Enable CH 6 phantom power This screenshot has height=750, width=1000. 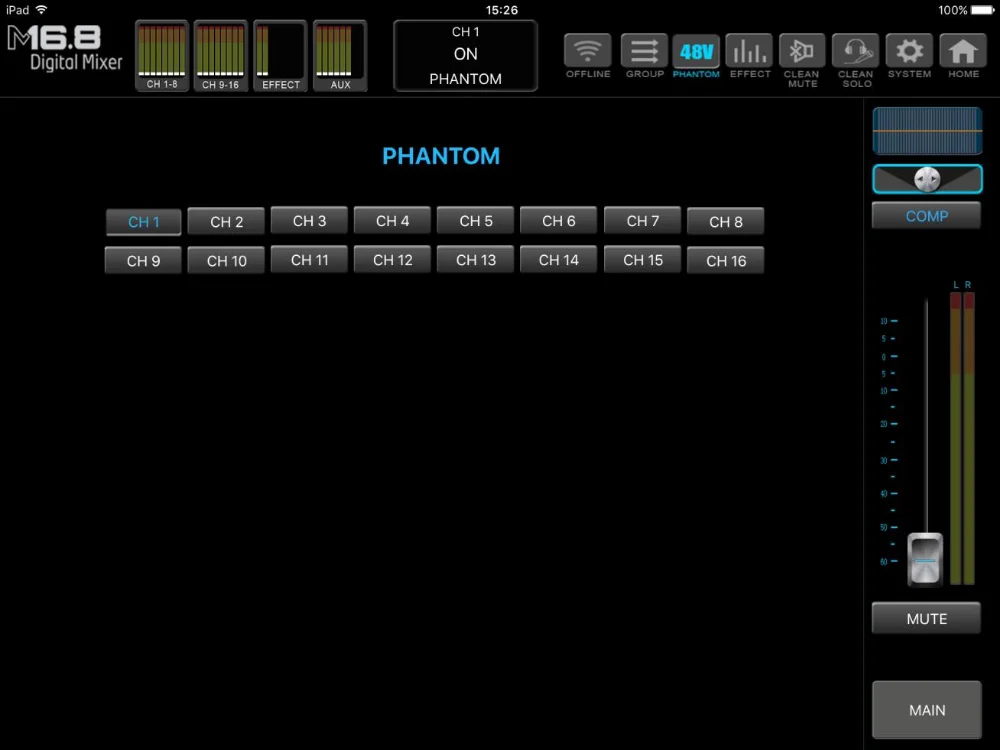[x=559, y=221]
